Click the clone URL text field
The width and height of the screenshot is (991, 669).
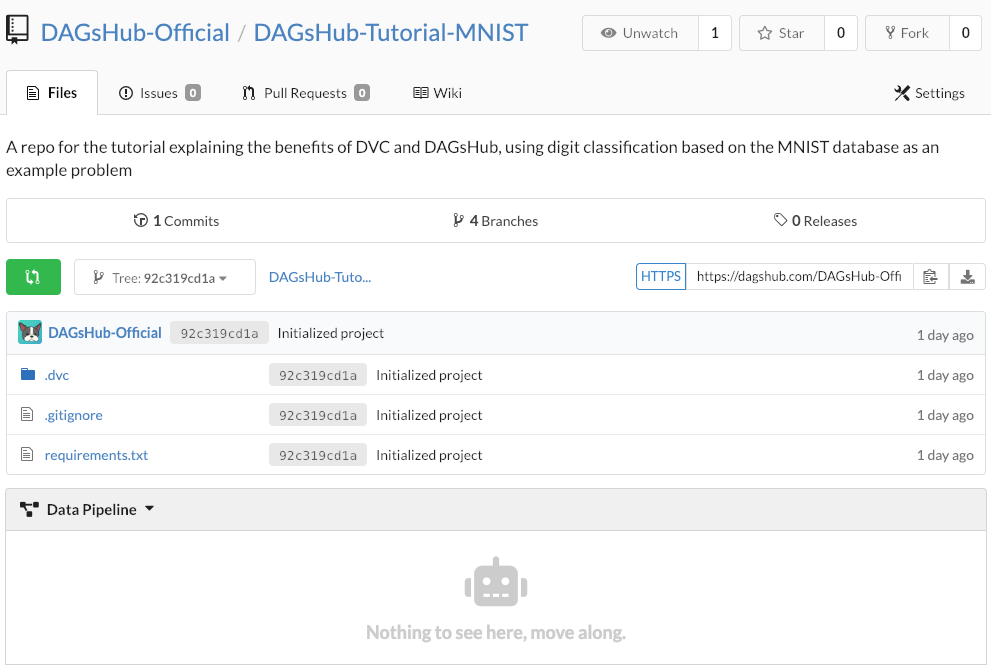(798, 277)
